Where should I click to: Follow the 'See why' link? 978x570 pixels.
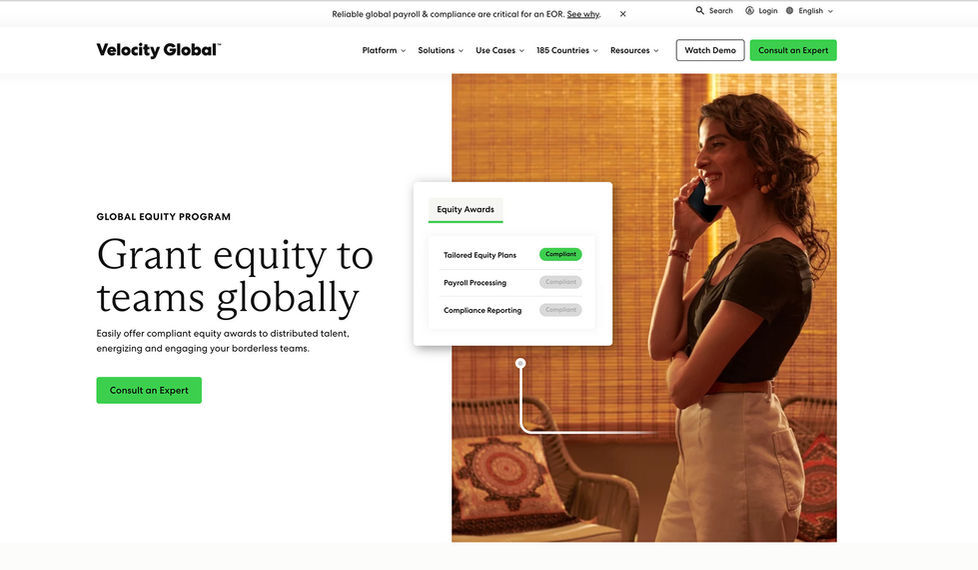(583, 14)
